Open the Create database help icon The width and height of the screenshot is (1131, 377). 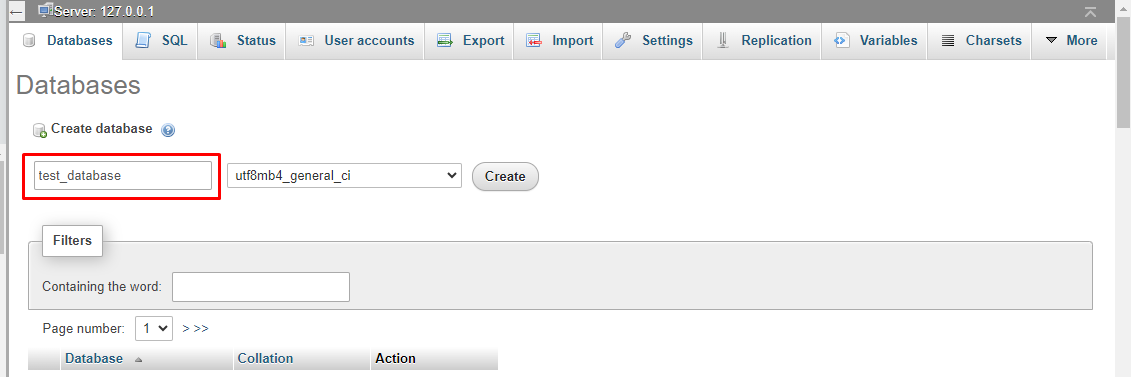point(168,130)
